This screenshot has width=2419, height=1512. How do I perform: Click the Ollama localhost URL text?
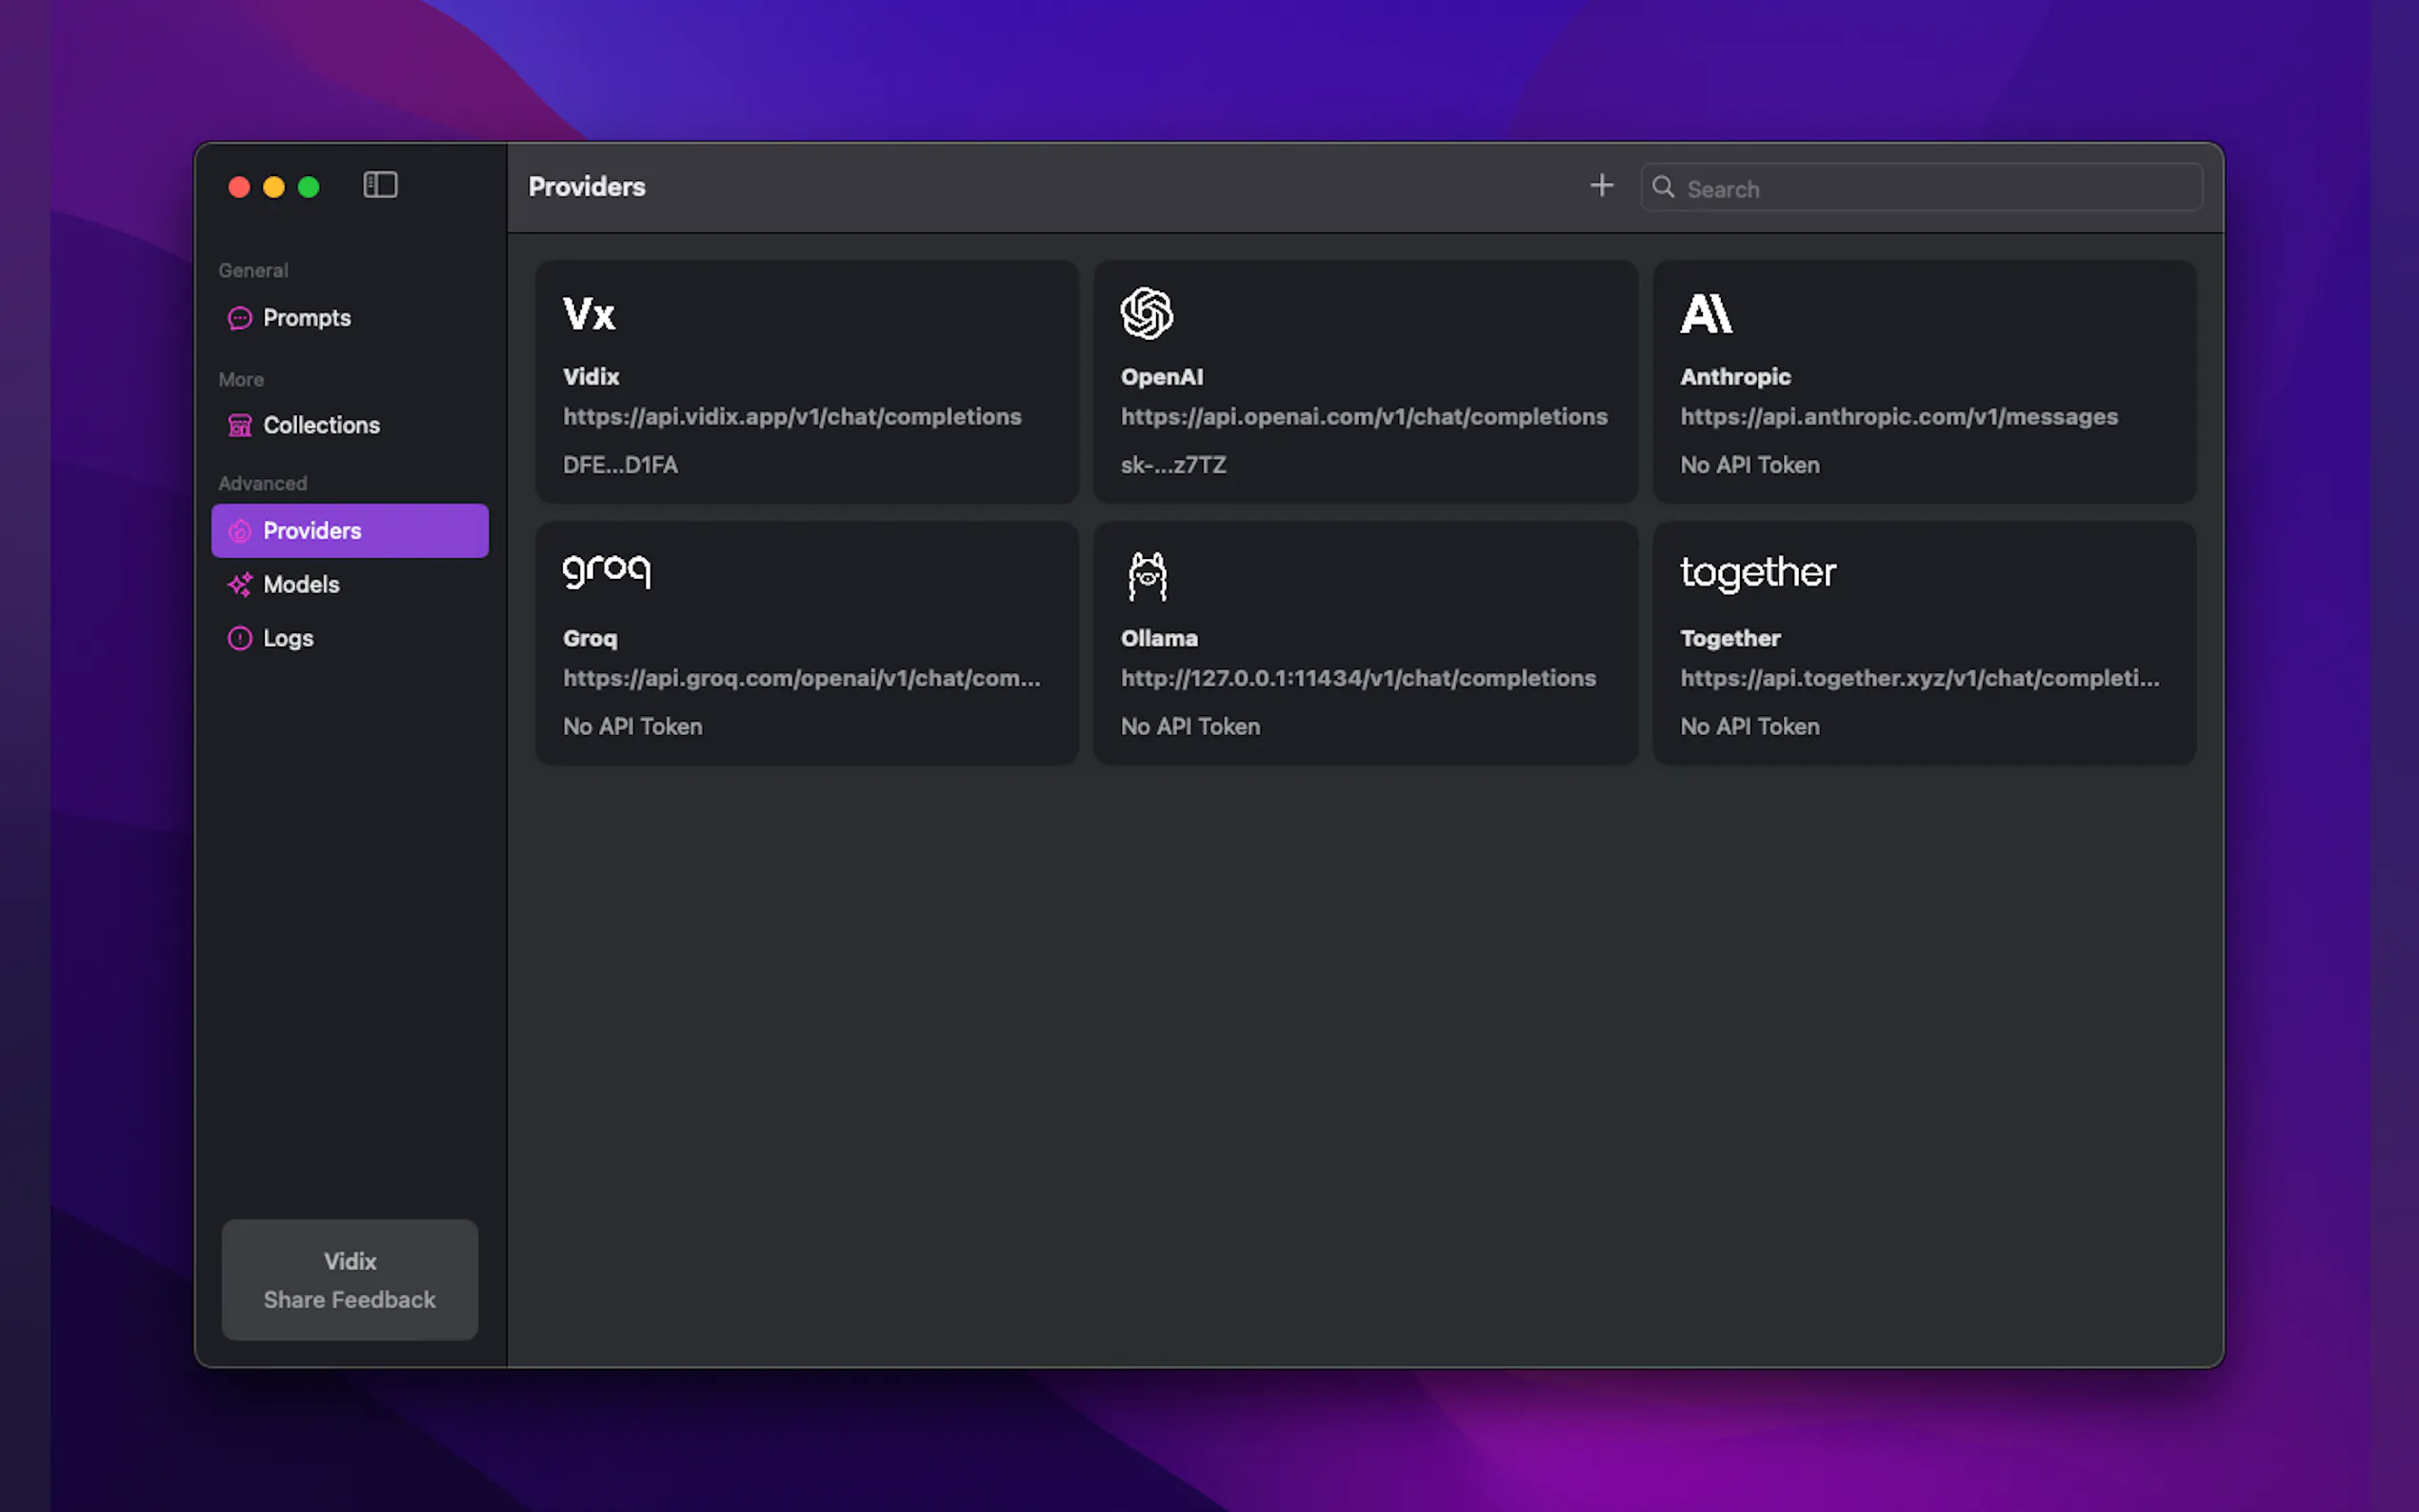(1357, 678)
